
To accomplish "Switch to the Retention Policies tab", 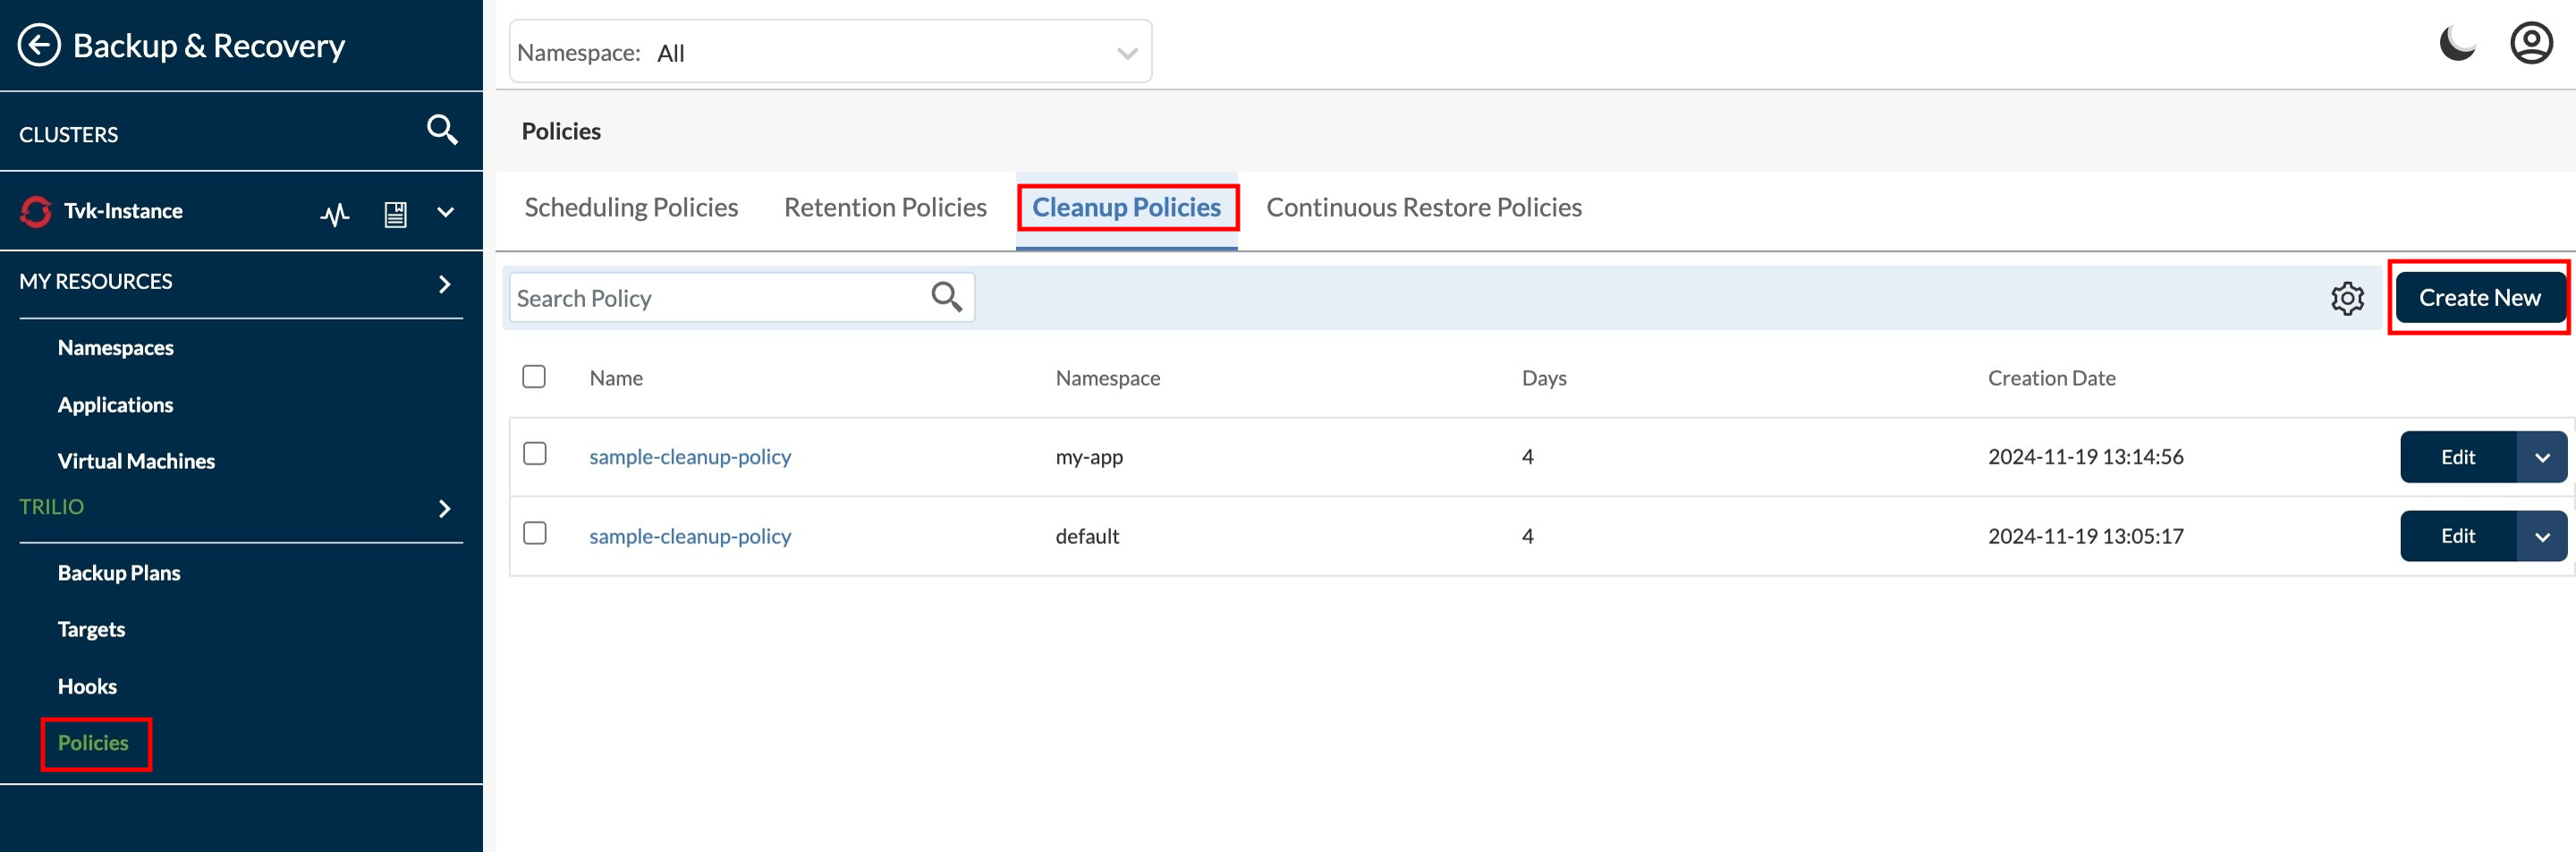I will point(884,207).
